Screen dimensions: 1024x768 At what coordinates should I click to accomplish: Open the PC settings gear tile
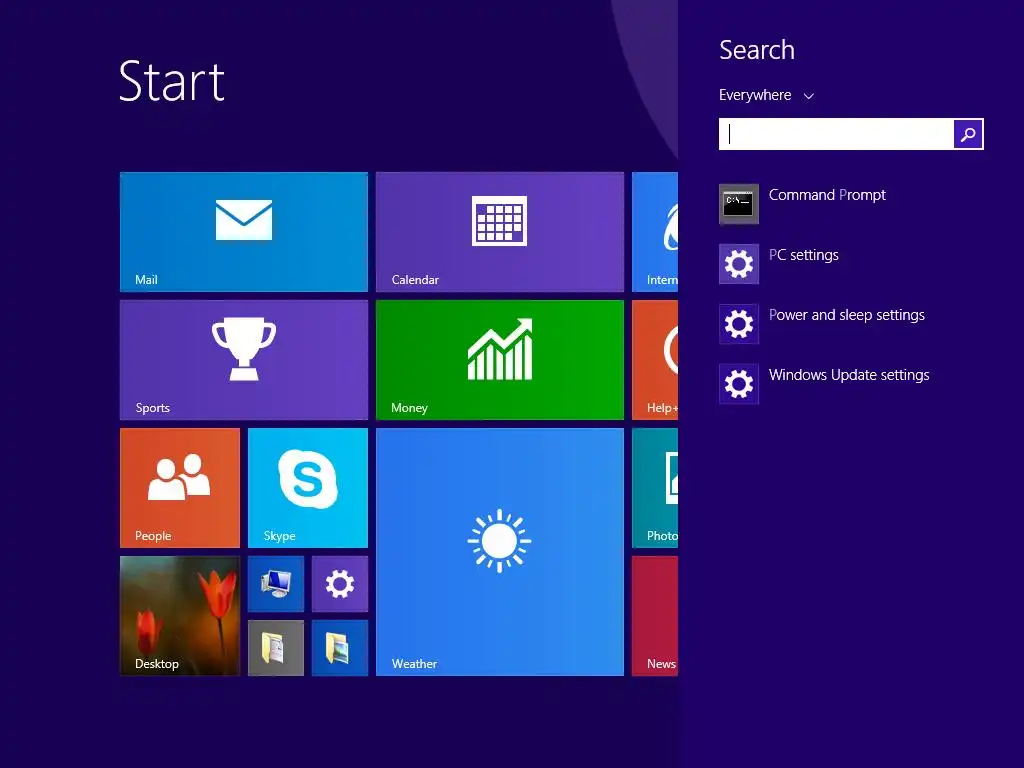pos(340,584)
